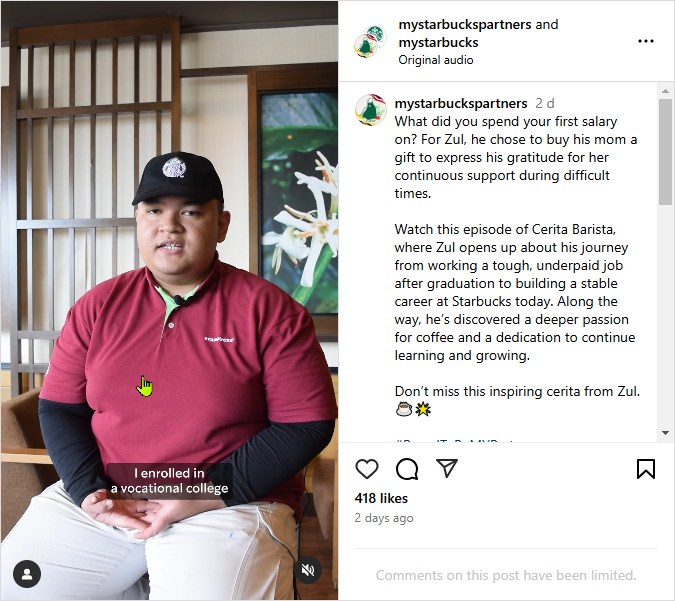Click caption author avatar

click(370, 110)
